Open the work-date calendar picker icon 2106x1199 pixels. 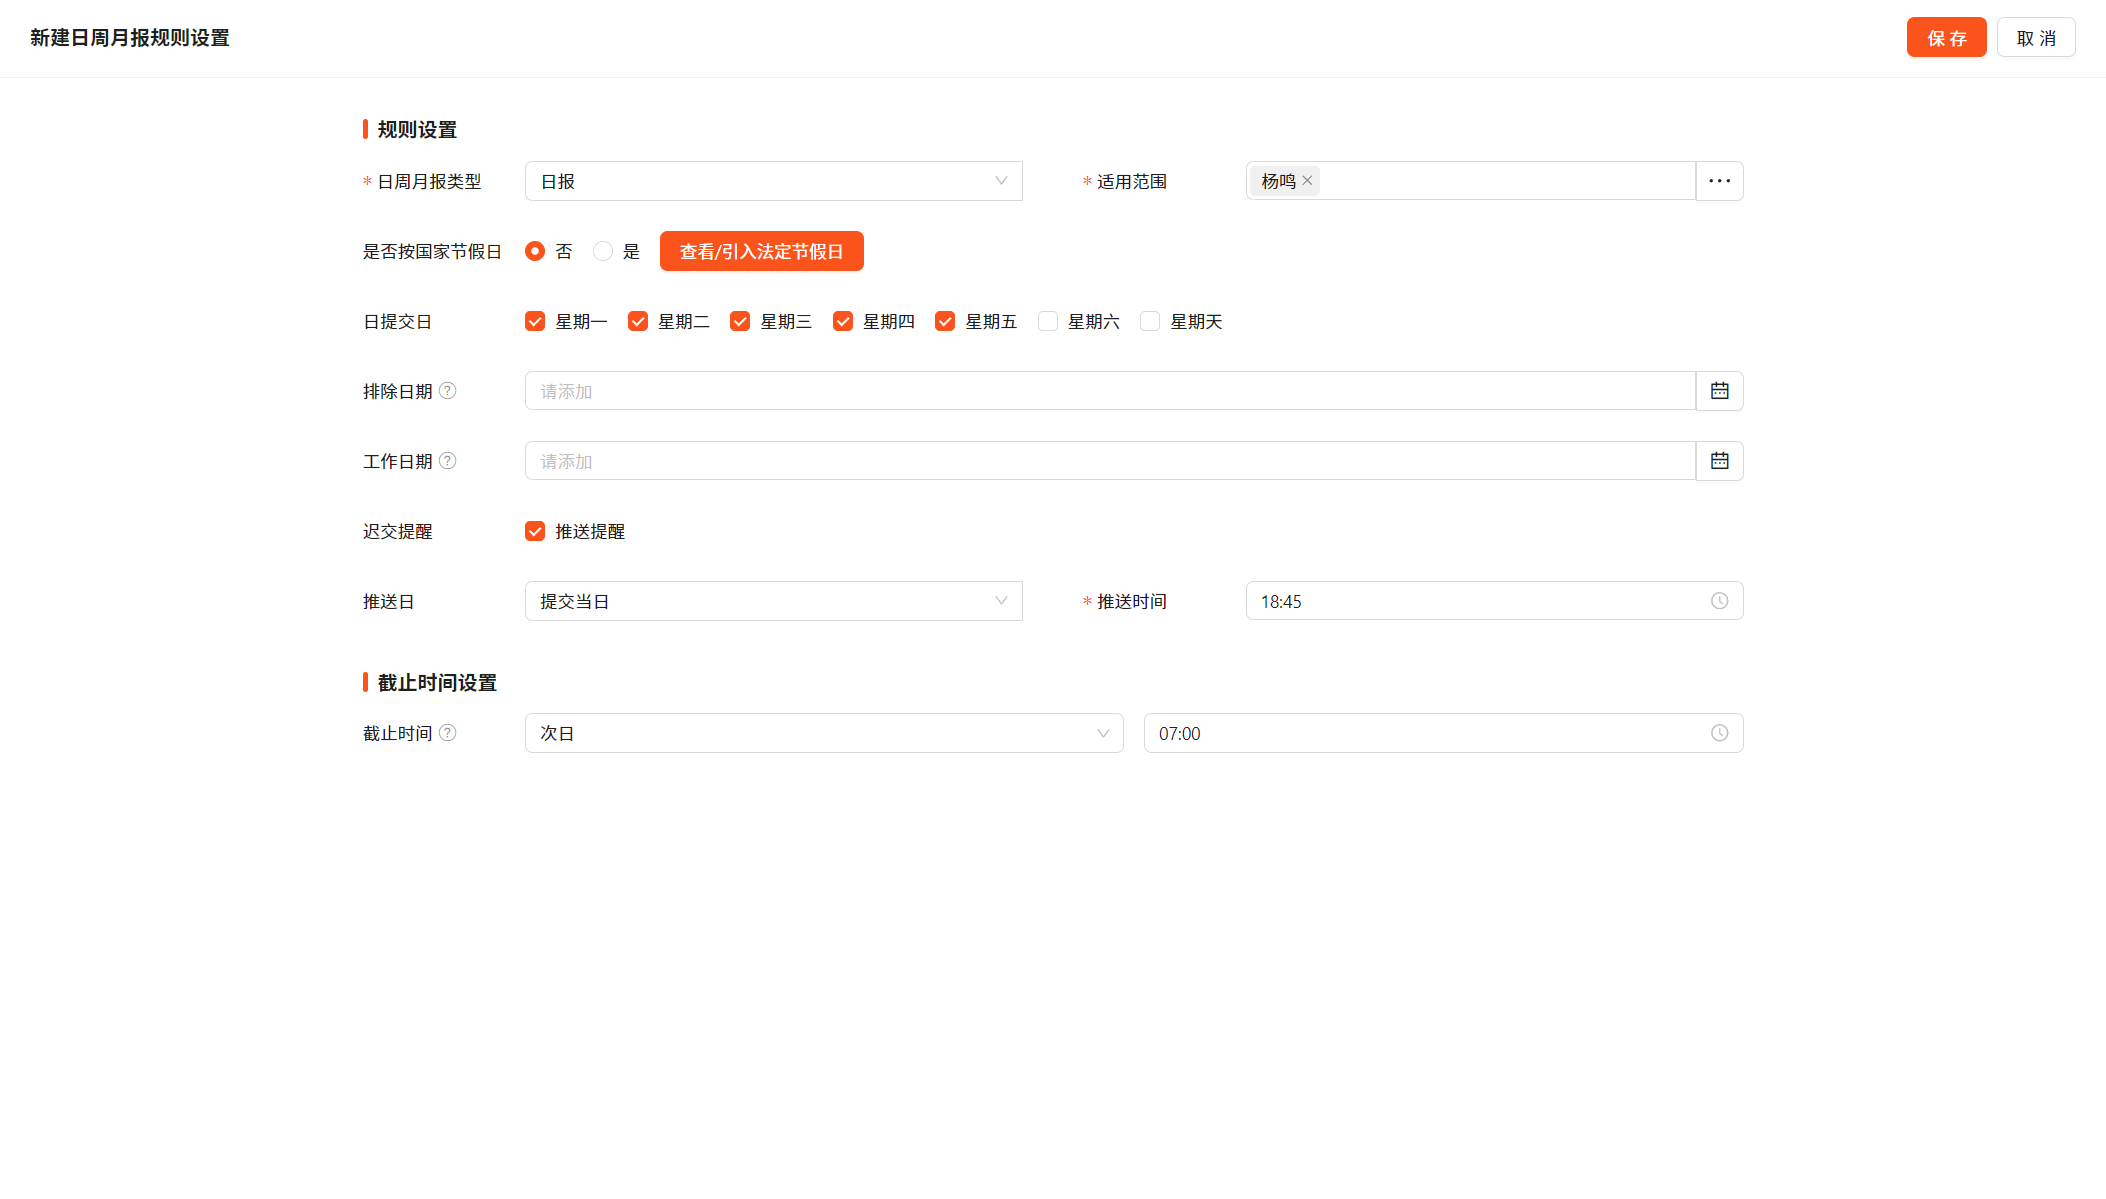pos(1719,461)
